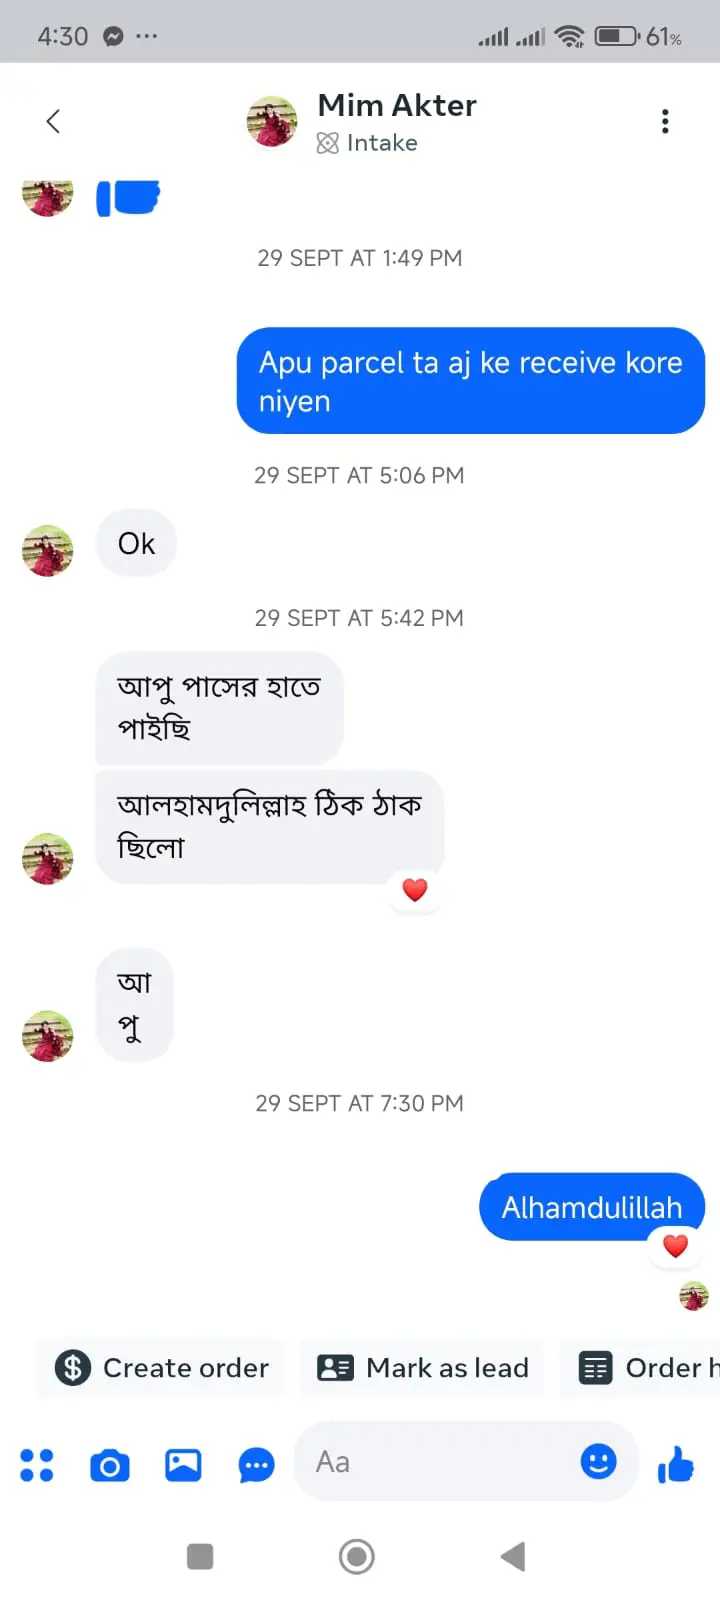
Task: Tap the Mim Akter contact name
Action: click(397, 105)
